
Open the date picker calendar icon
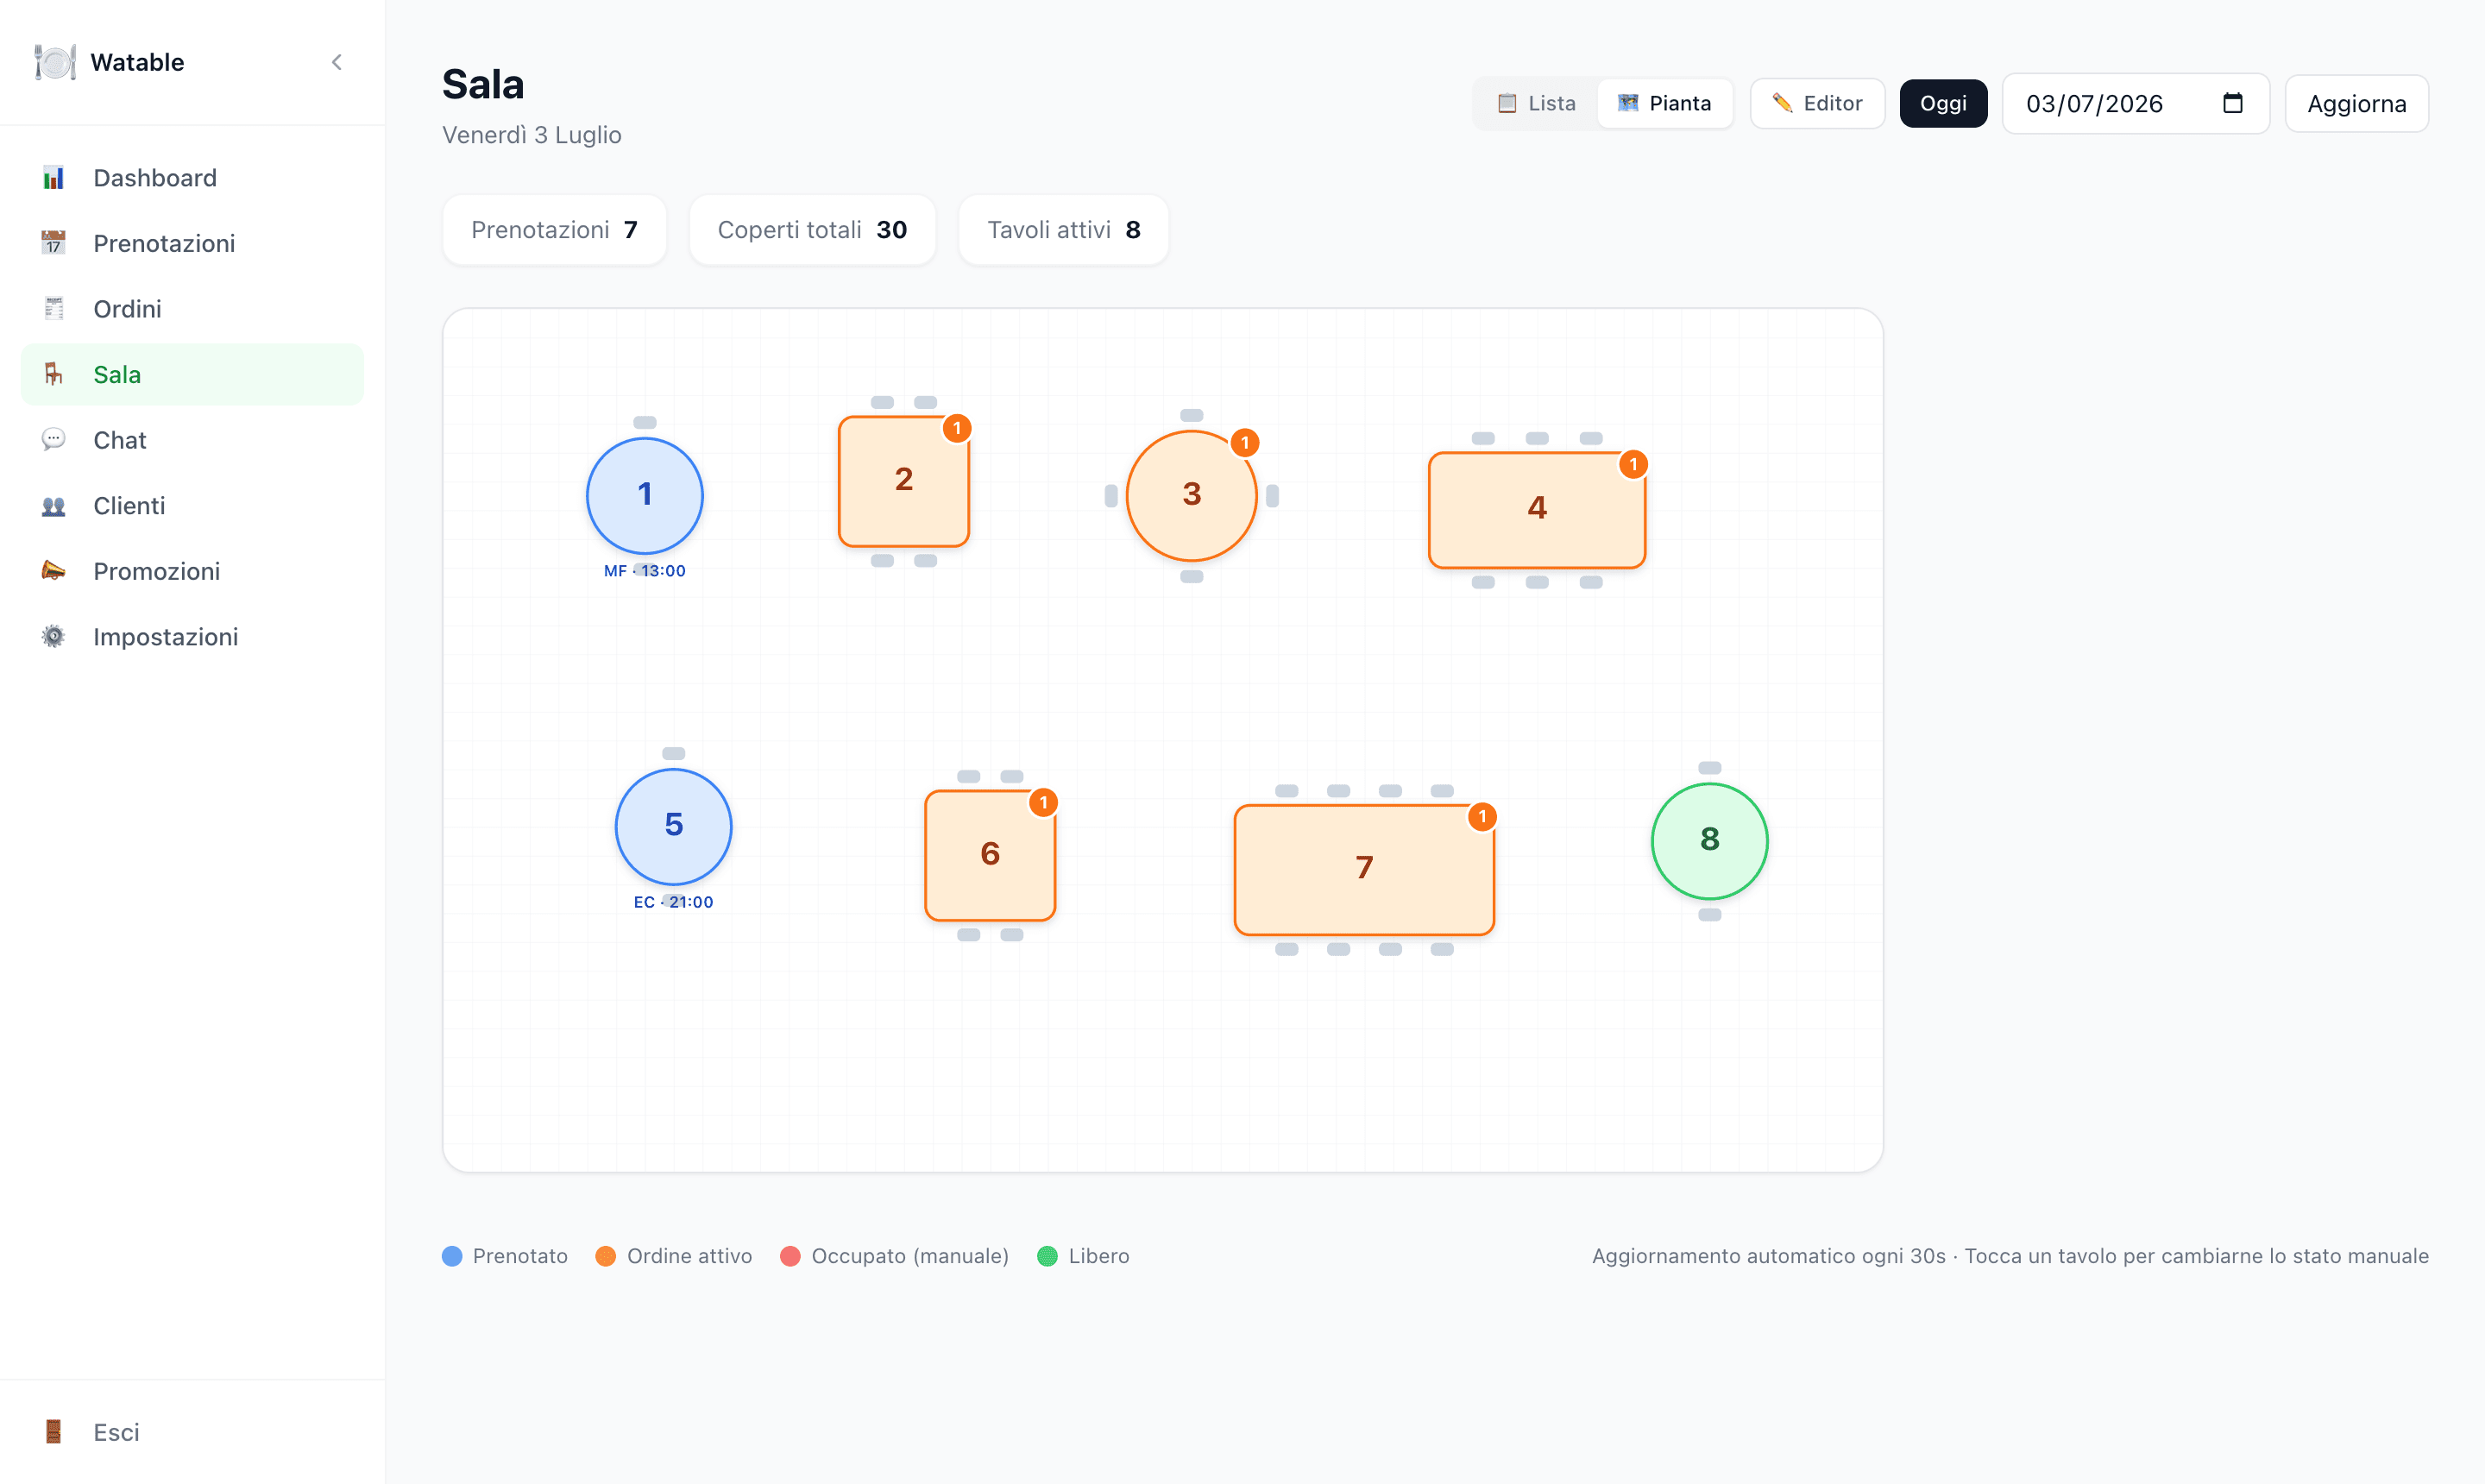pos(2232,103)
